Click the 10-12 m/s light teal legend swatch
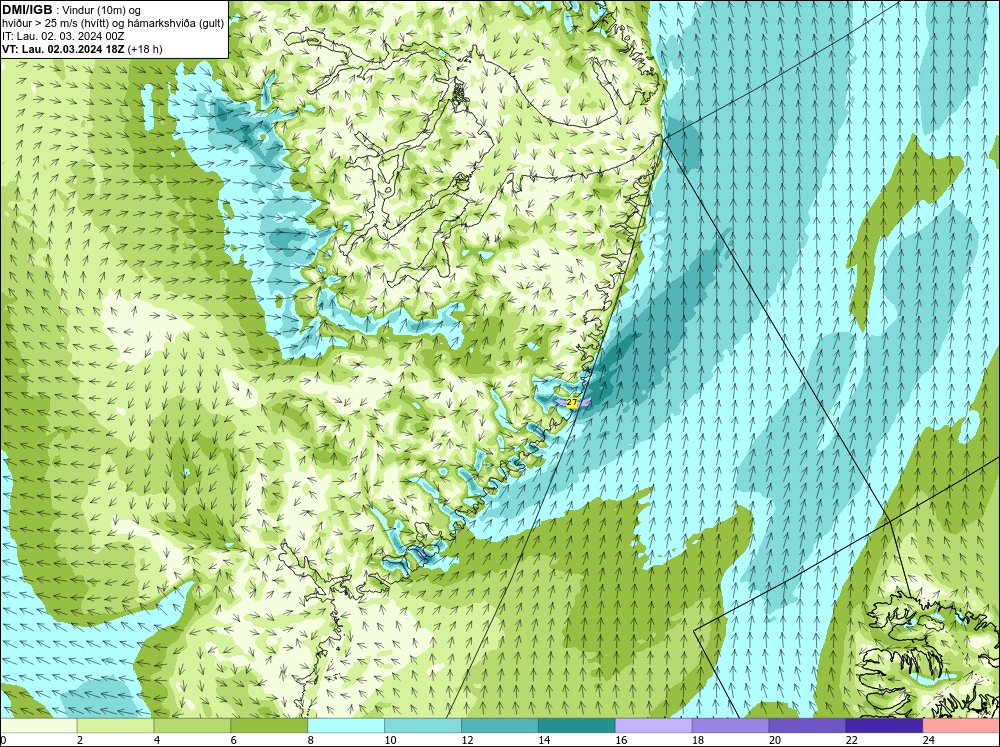 (423, 726)
